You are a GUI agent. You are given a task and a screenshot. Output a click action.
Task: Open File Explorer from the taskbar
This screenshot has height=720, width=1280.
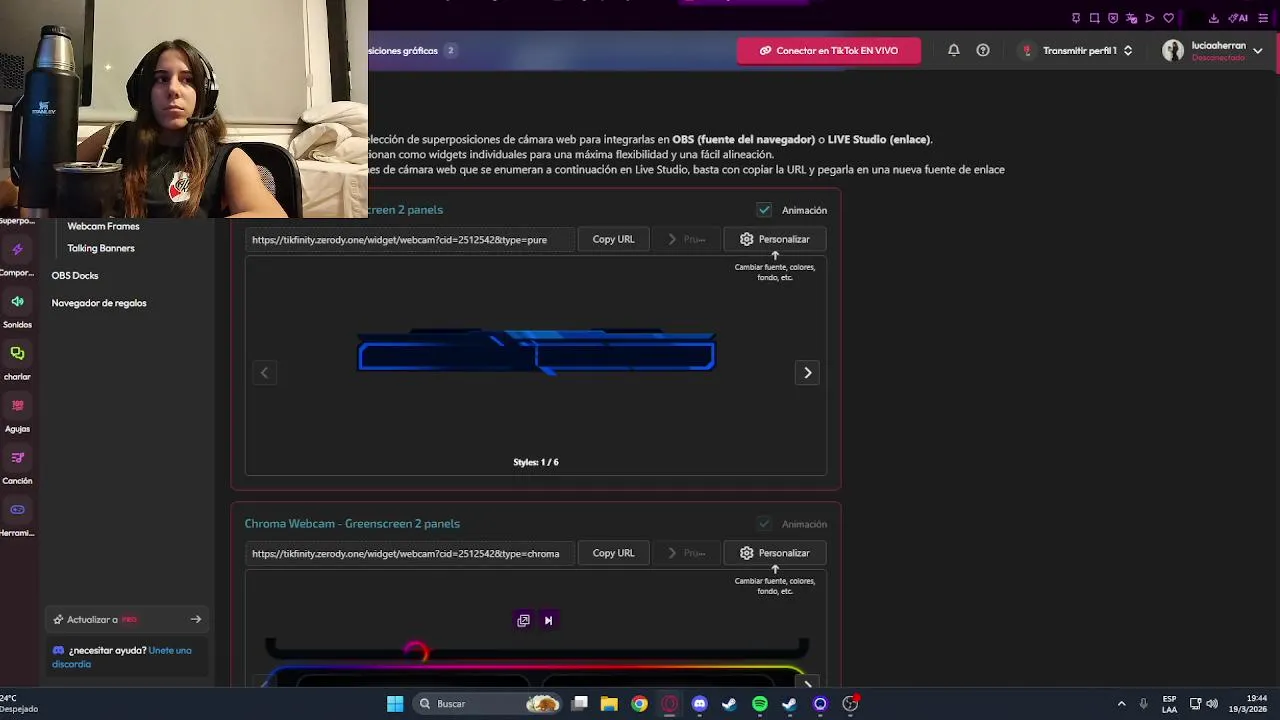pyautogui.click(x=609, y=704)
